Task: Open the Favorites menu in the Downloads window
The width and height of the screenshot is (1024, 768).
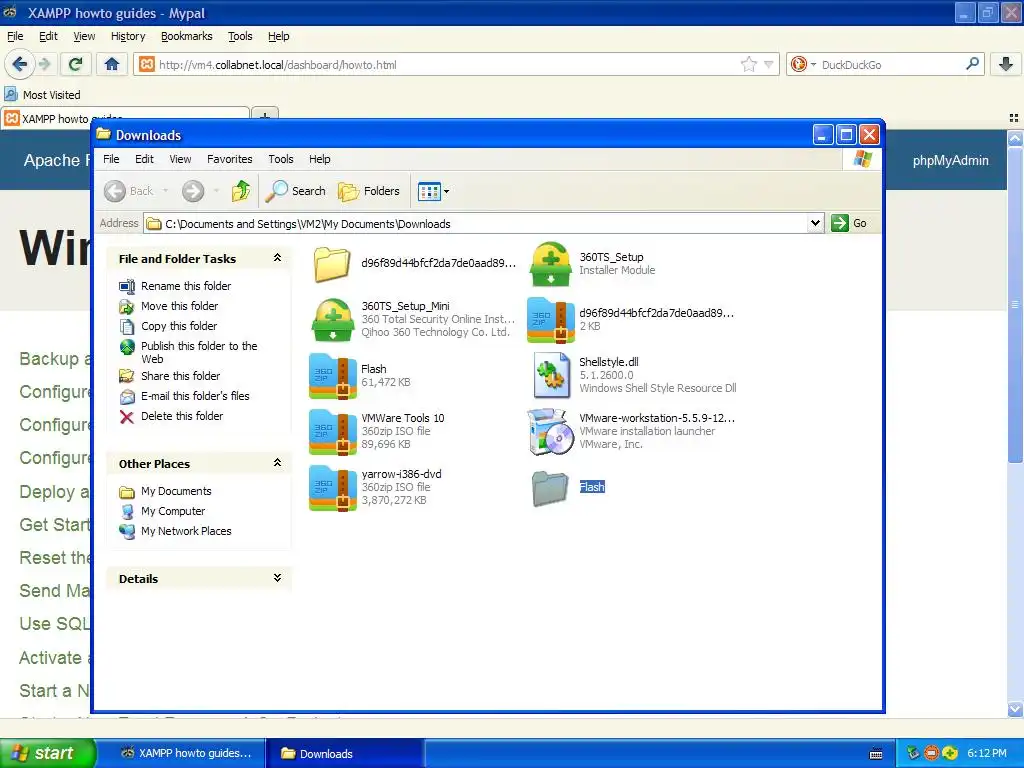Action: pyautogui.click(x=229, y=159)
